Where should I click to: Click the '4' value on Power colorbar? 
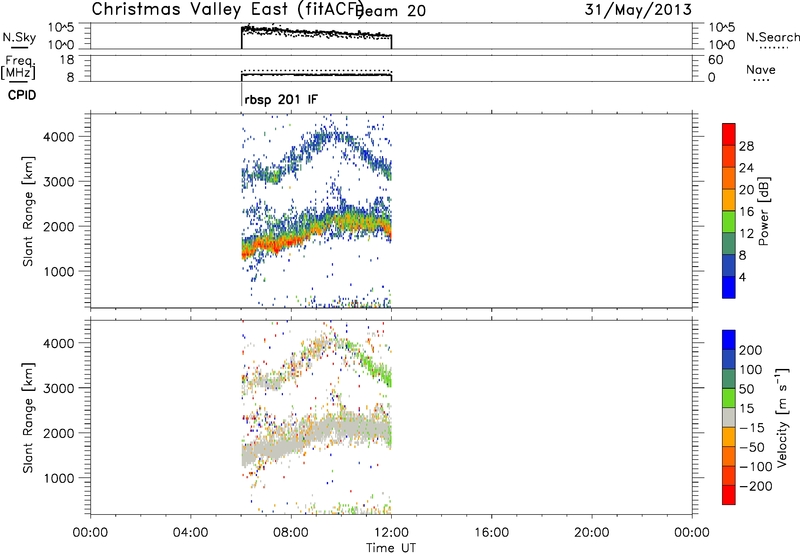743,277
